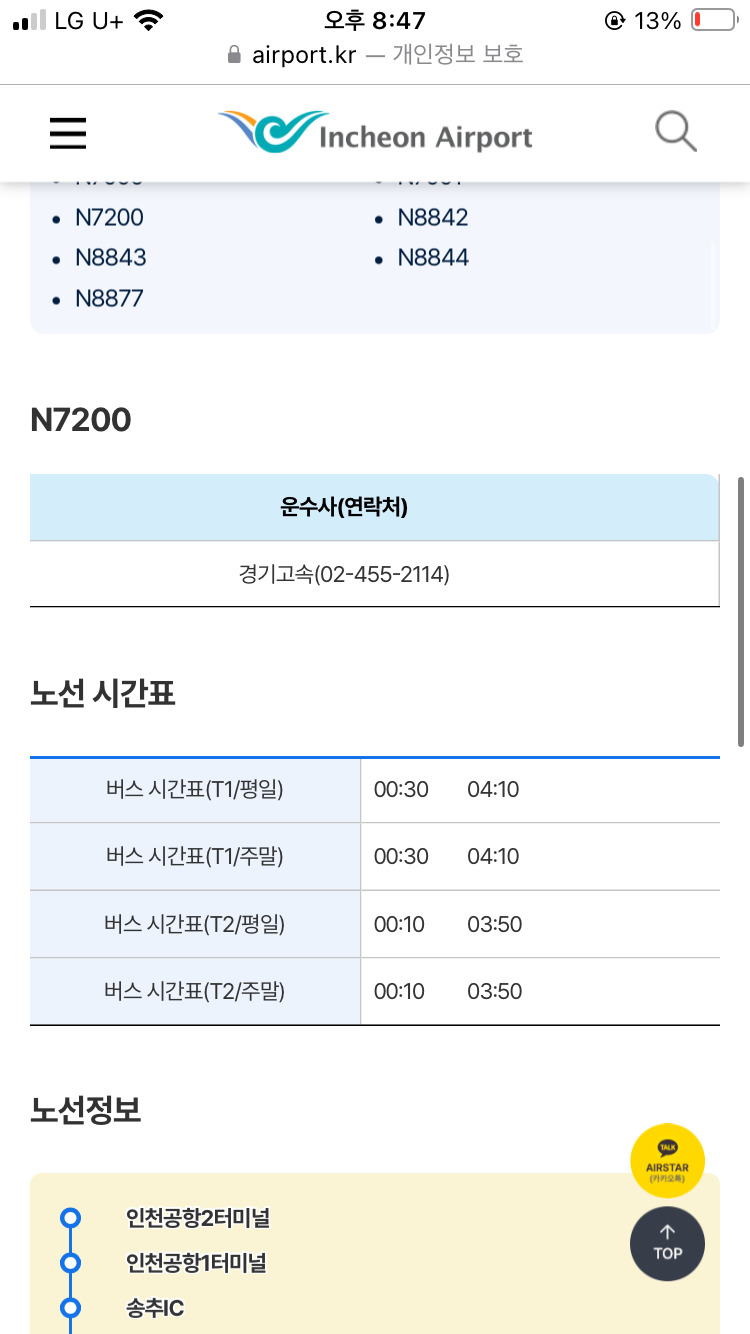
Task: Open the hamburger menu
Action: [x=68, y=133]
